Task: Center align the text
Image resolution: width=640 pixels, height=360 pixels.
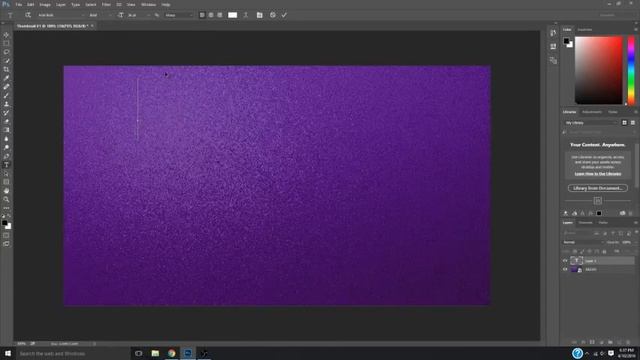Action: tap(211, 15)
